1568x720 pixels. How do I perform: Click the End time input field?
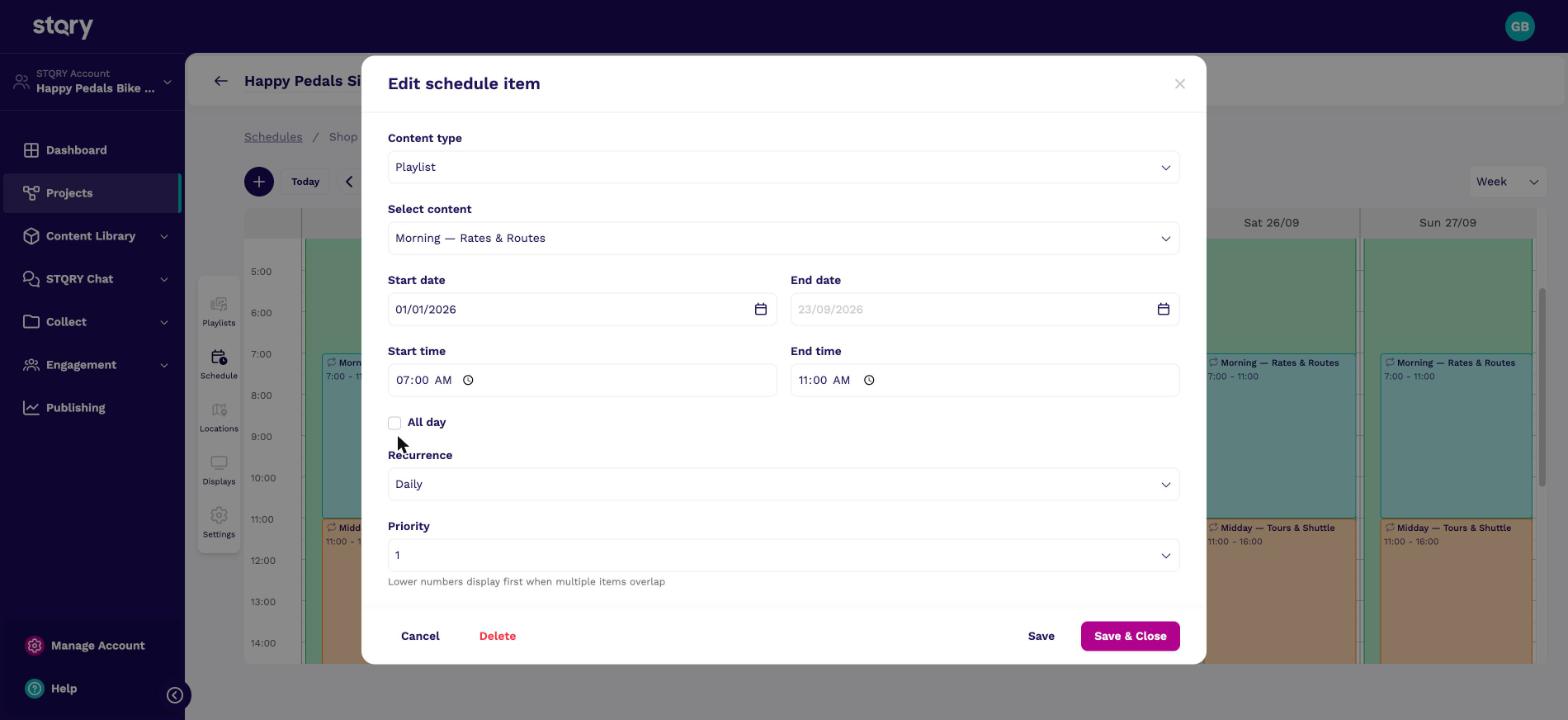985,381
